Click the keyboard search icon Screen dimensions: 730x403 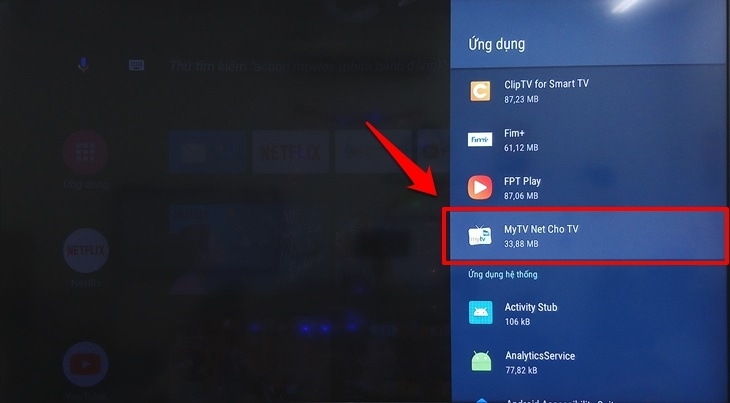point(136,65)
